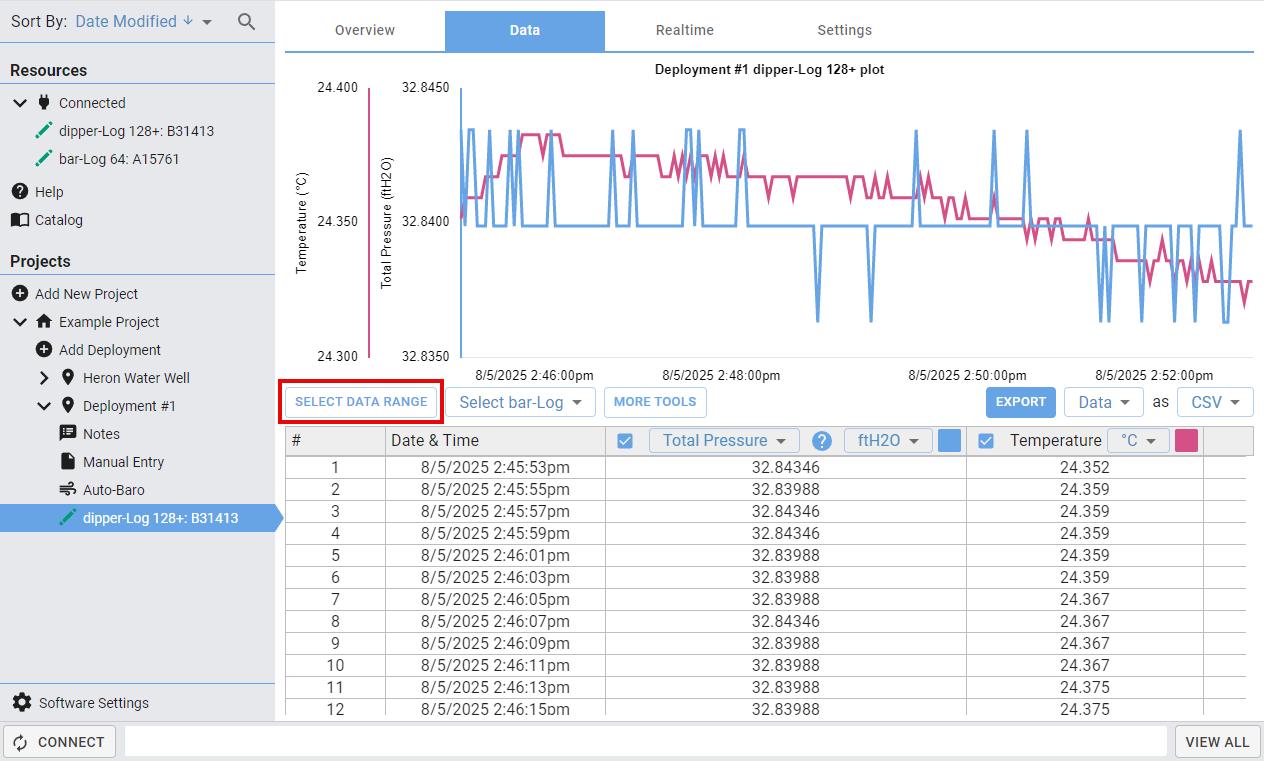Open Notes under Deployment #1
Screen dimensions: 1264x761
pos(101,434)
